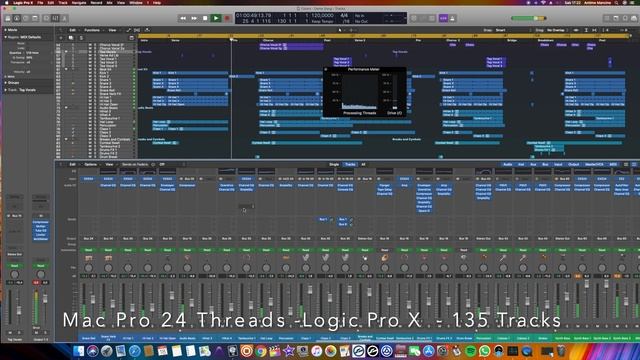This screenshot has height=360, width=640.
Task: Open the Editors pane (scissors icon)
Action: pos(64,18)
